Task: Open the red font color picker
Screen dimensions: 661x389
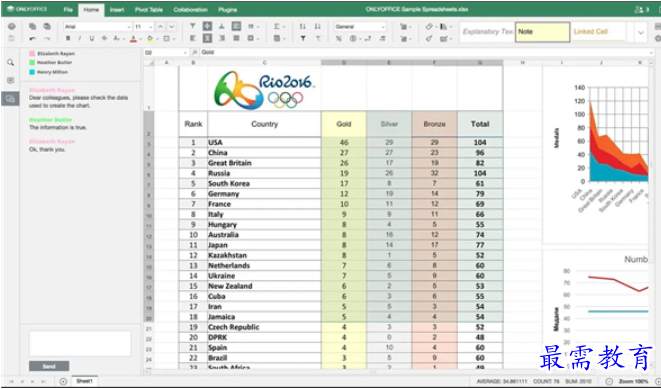Action: (133, 38)
